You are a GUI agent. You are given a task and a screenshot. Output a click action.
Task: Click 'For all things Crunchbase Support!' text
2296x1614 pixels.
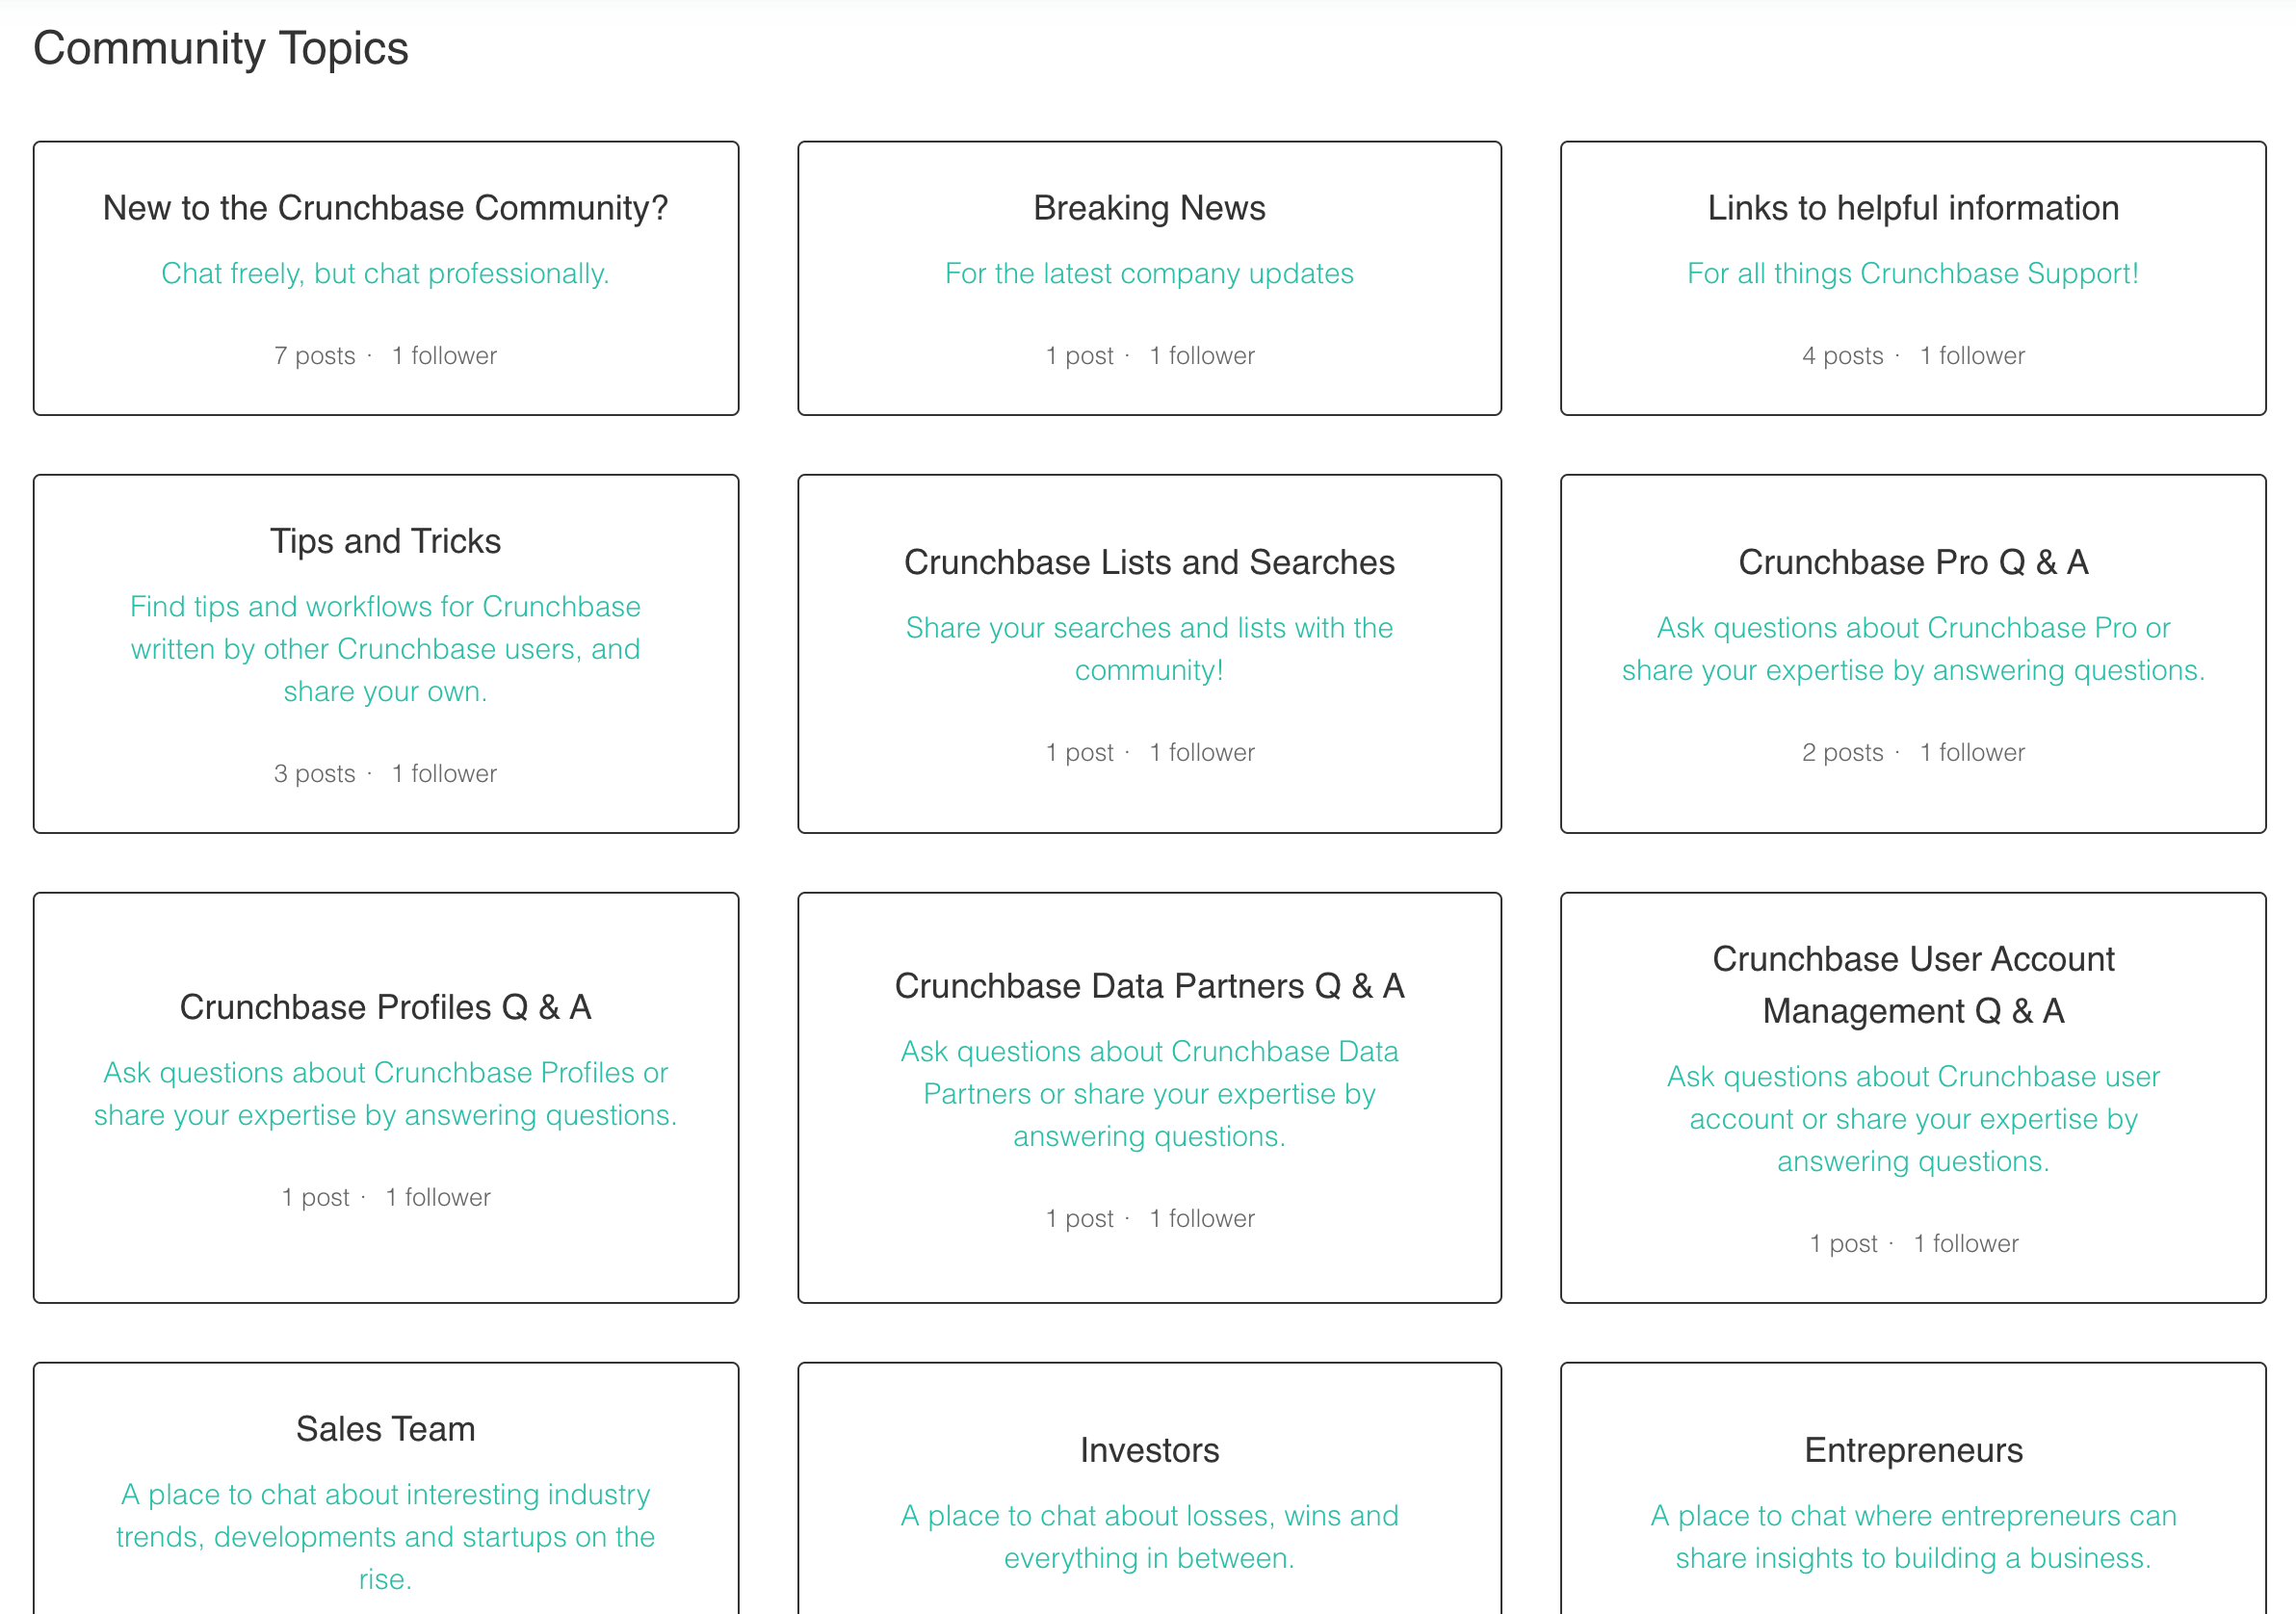pos(1913,274)
